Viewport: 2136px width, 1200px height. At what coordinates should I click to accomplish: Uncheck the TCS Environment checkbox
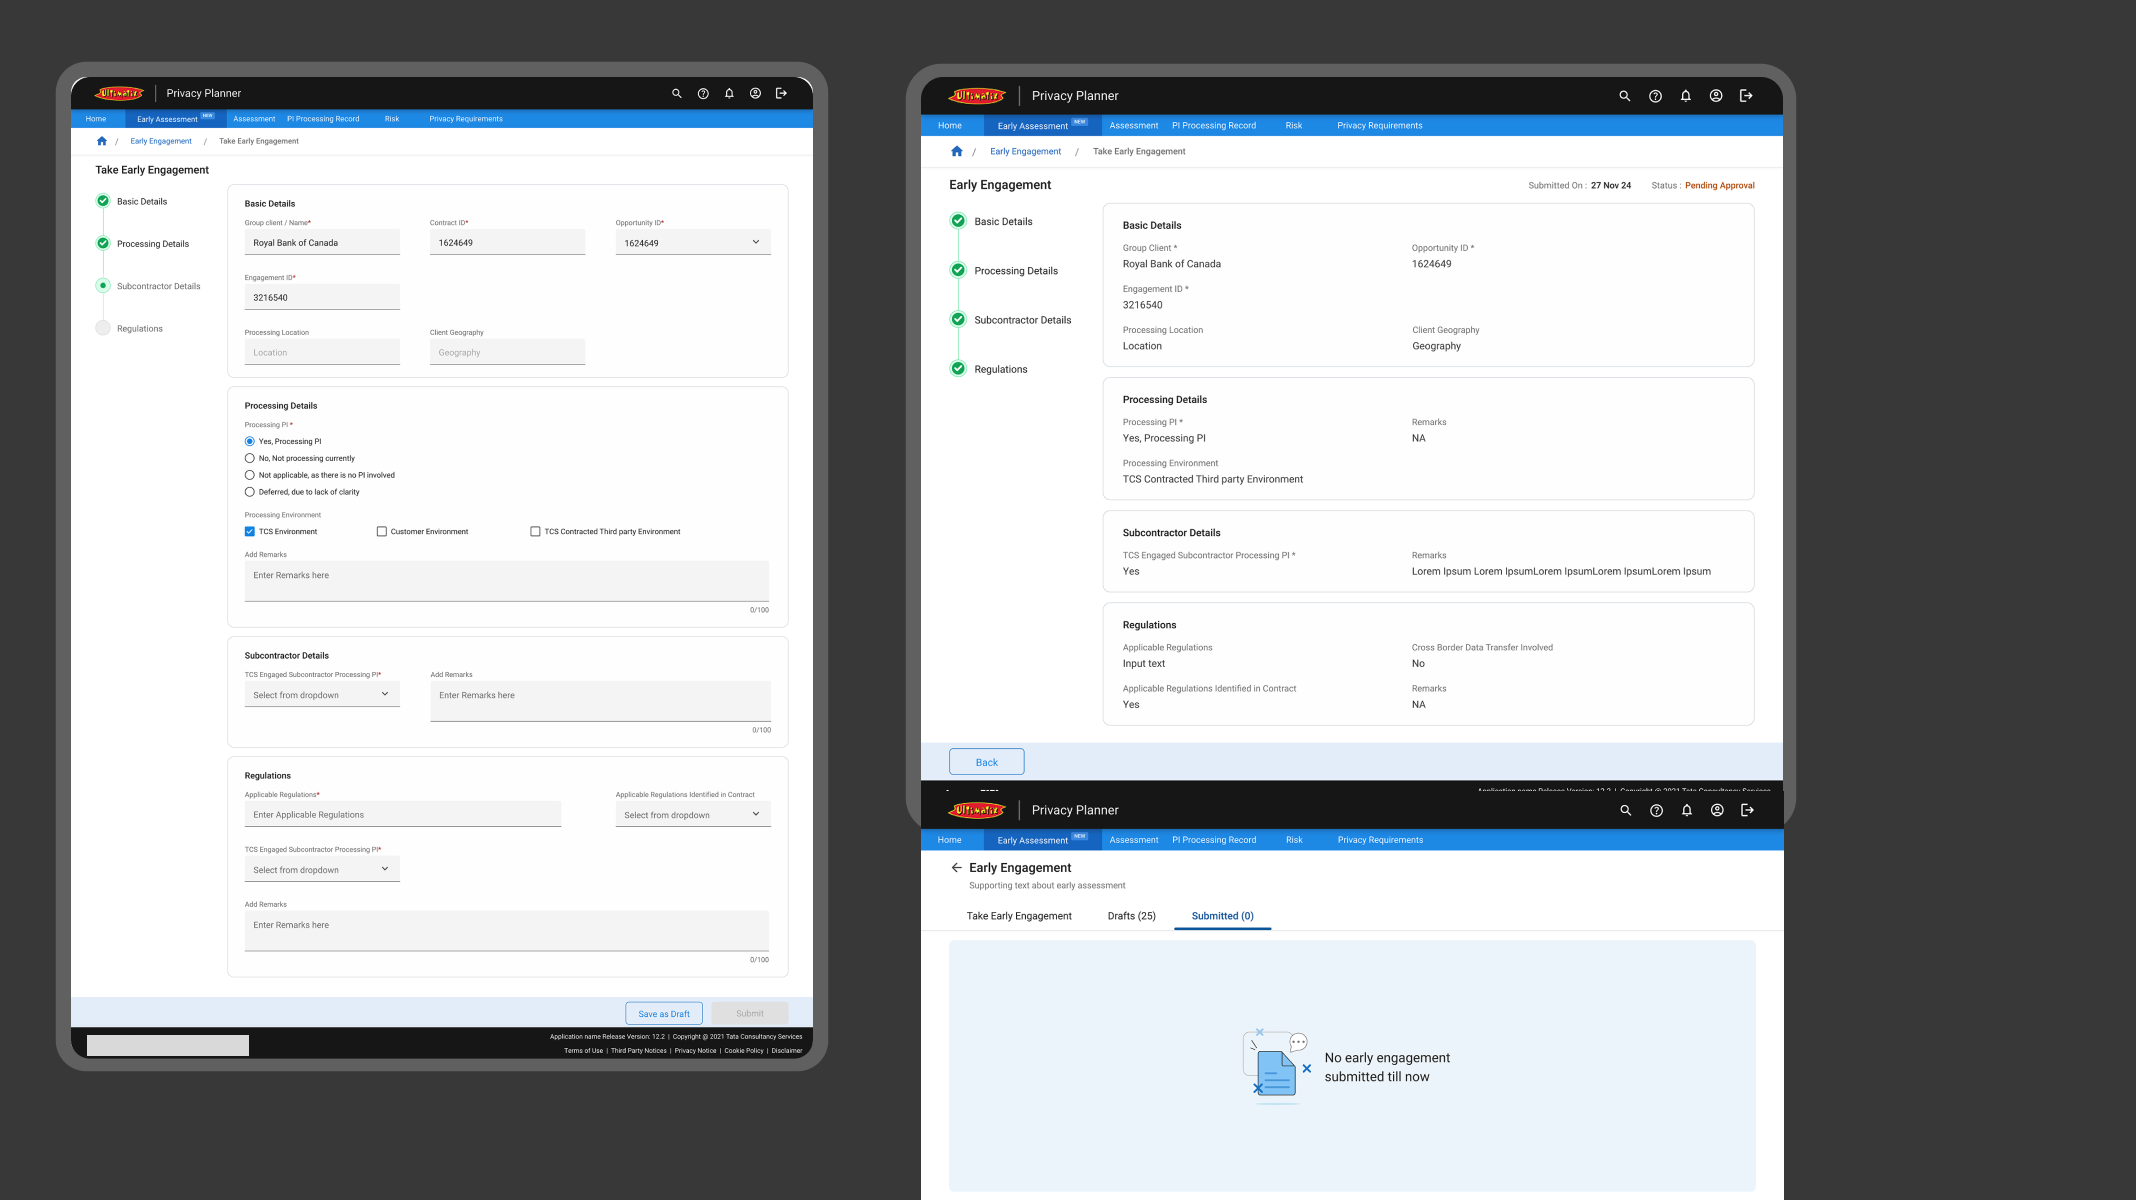pos(250,532)
